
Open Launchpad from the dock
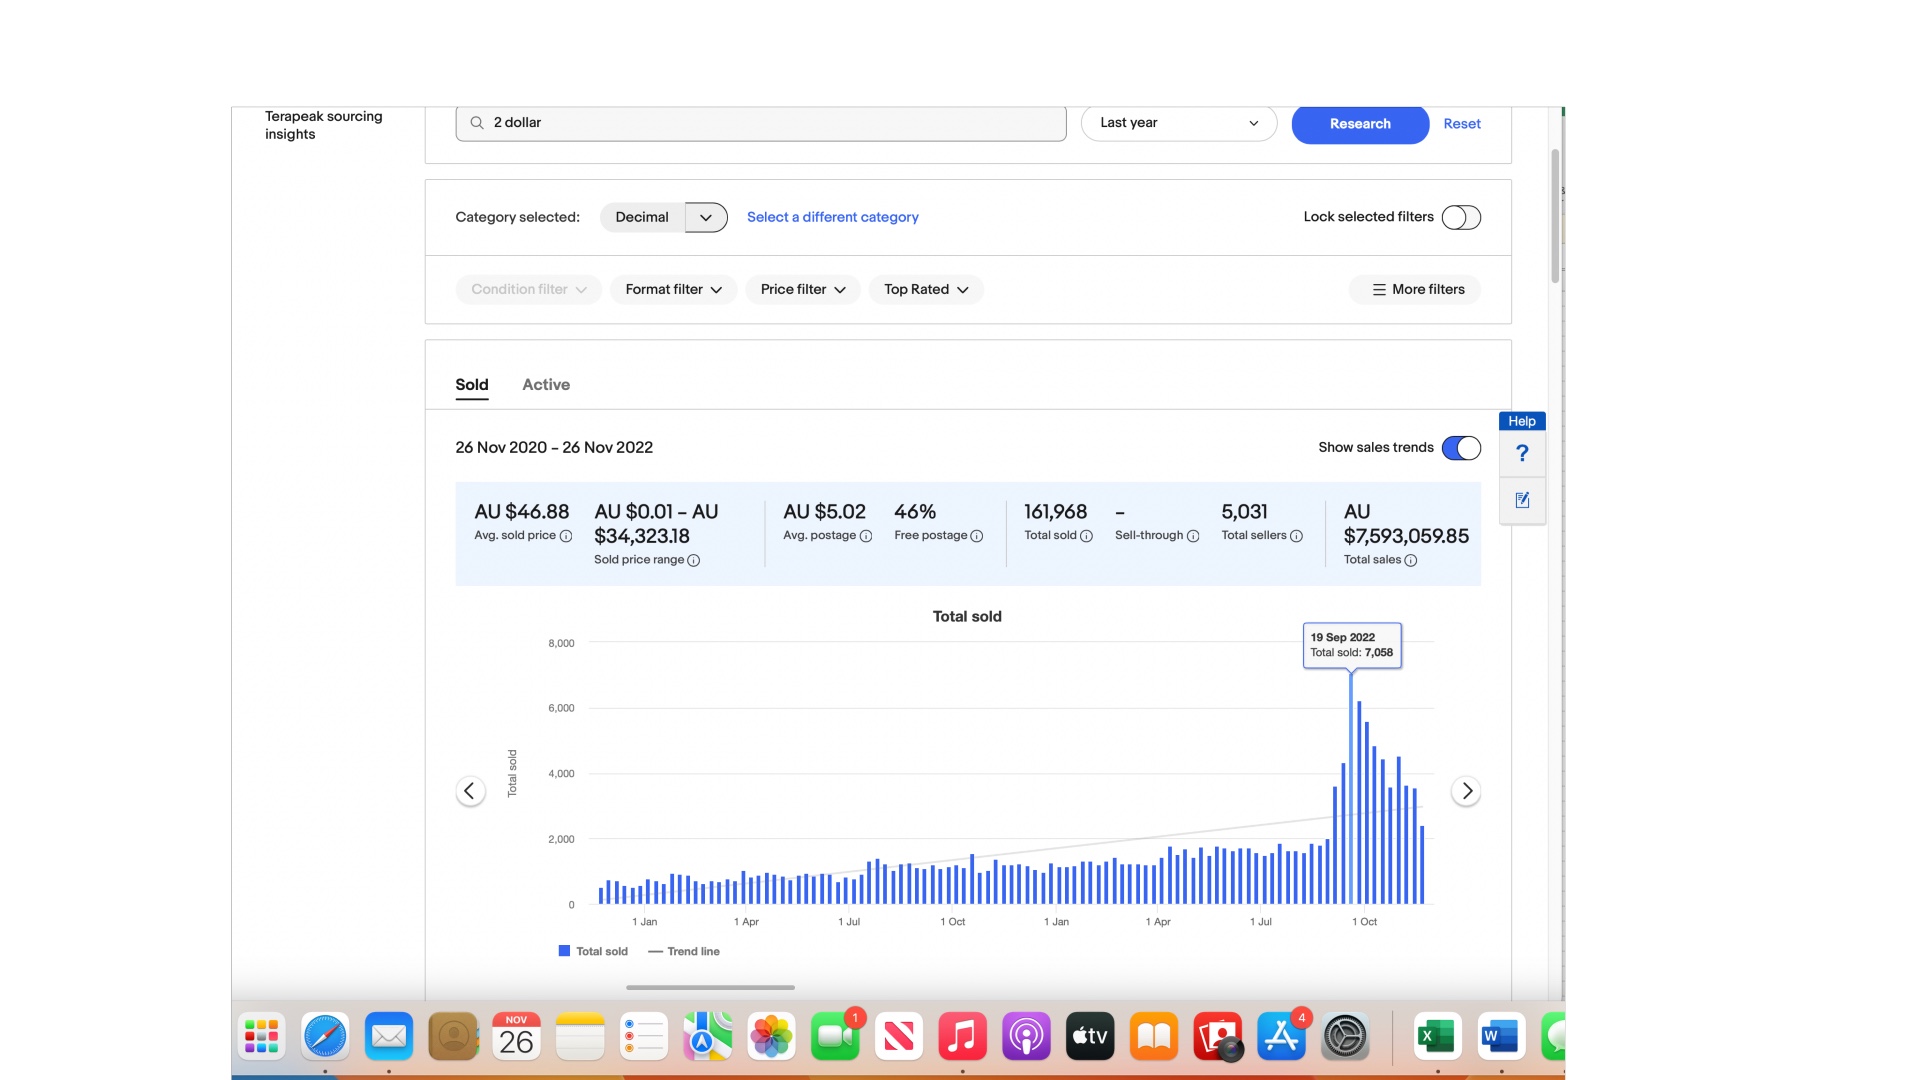[x=262, y=1037]
